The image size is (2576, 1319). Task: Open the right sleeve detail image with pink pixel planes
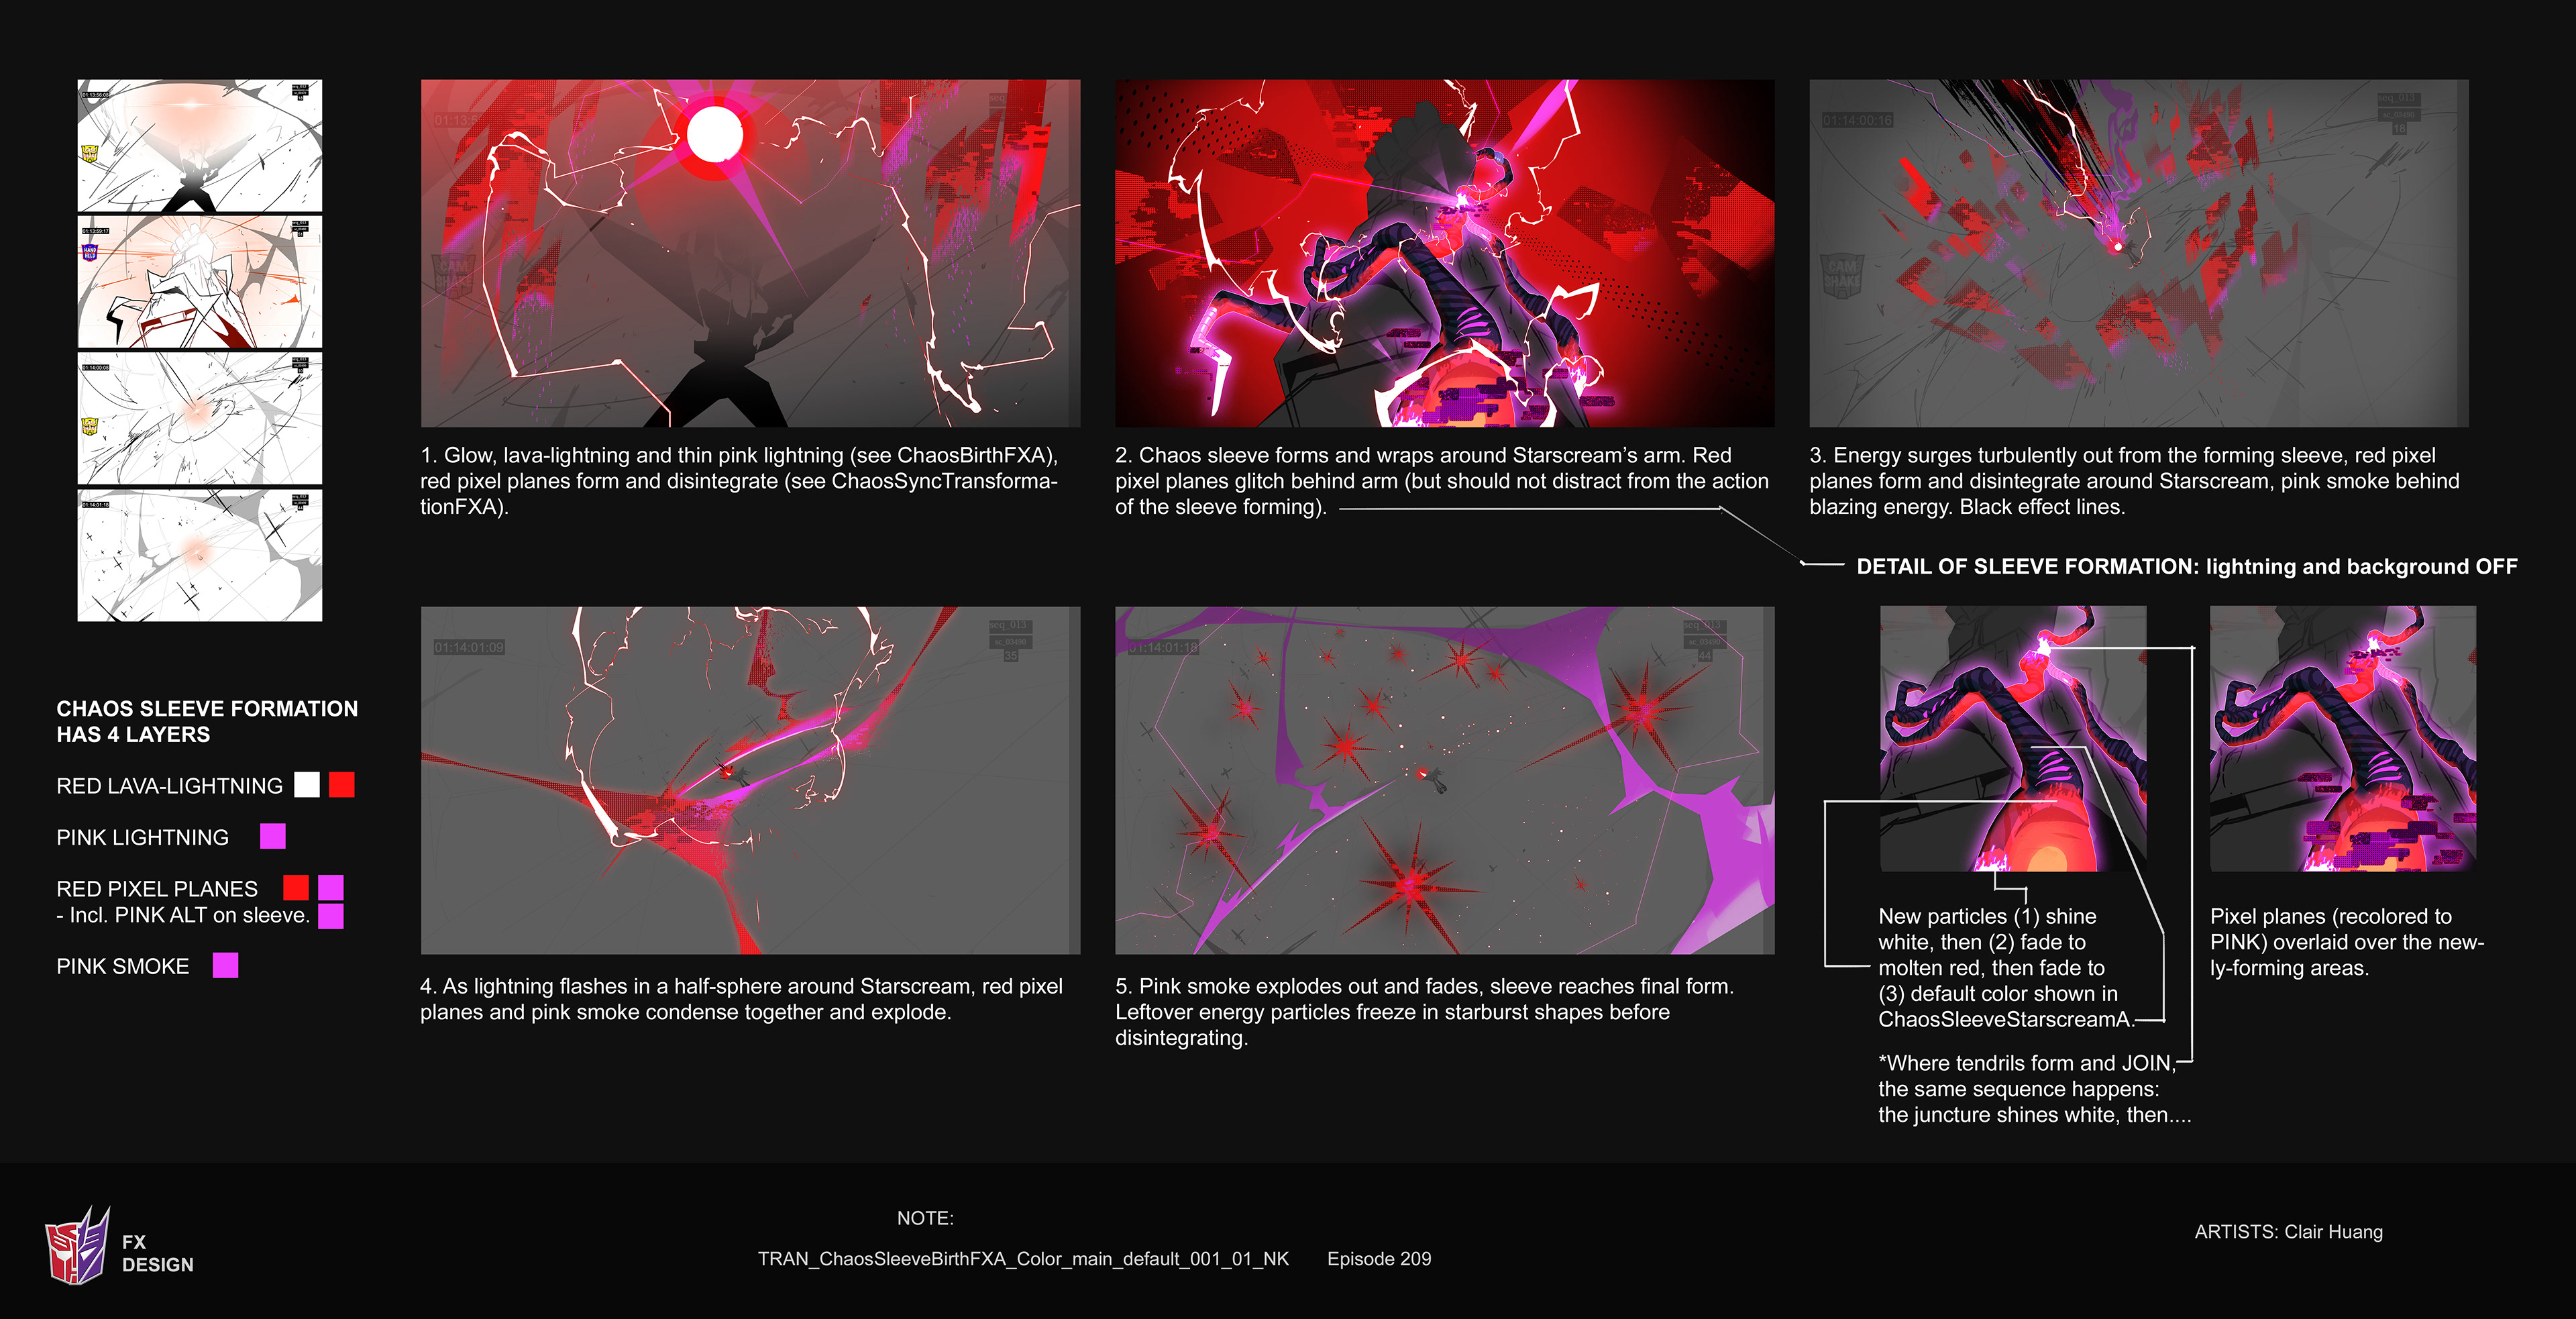2343,739
